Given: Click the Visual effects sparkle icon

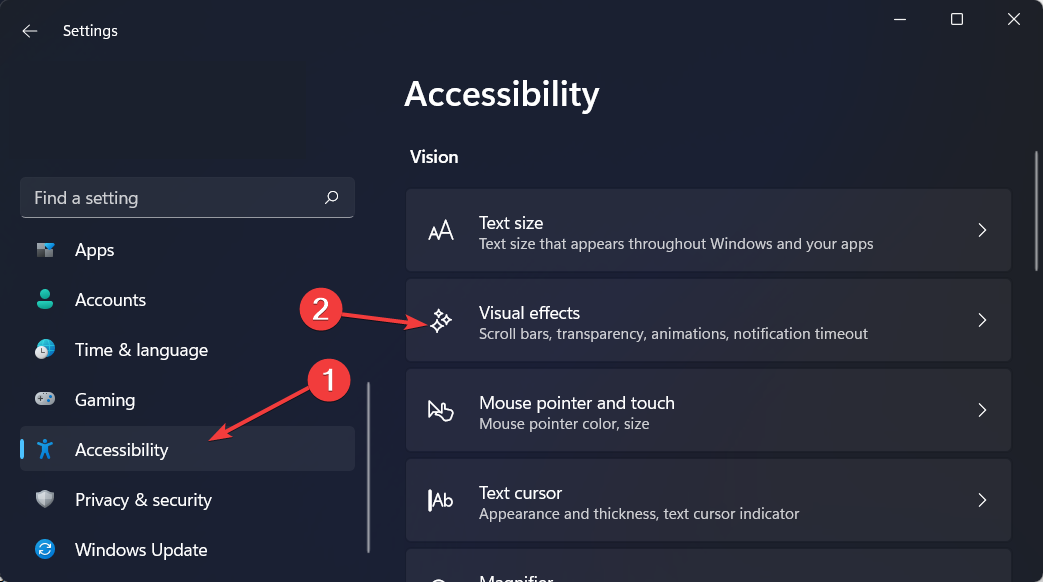Looking at the screenshot, I should click(x=441, y=321).
